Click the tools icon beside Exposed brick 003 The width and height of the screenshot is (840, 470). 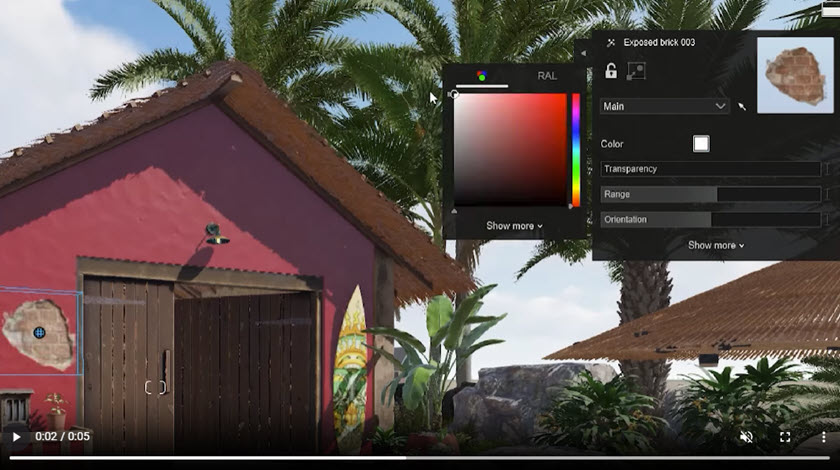pos(610,42)
